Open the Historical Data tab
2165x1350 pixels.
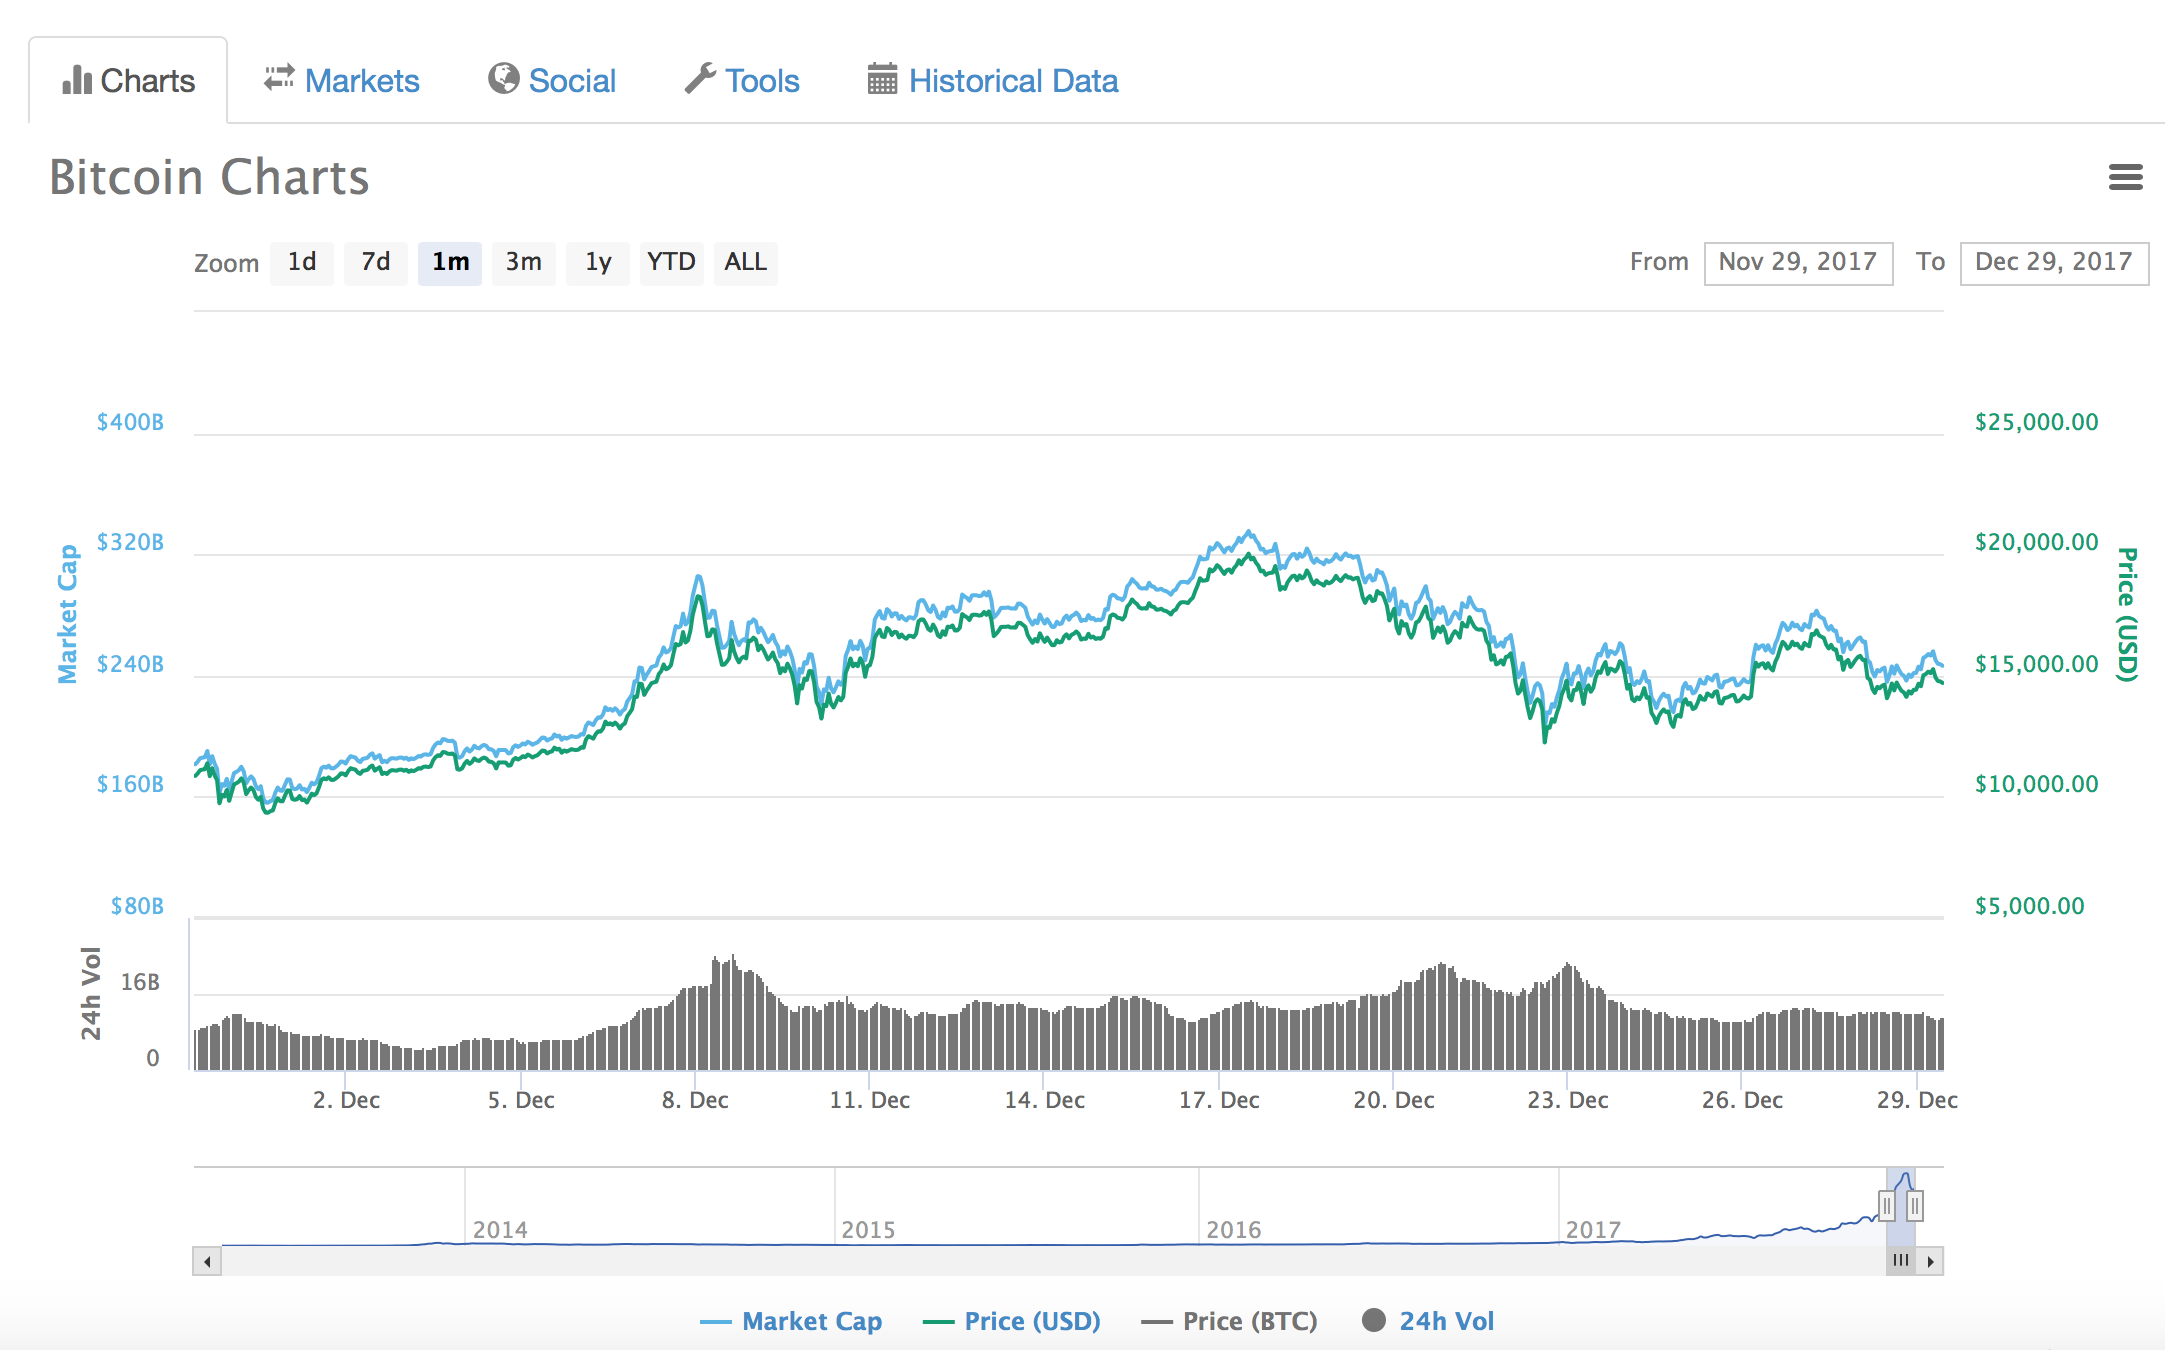[1013, 81]
